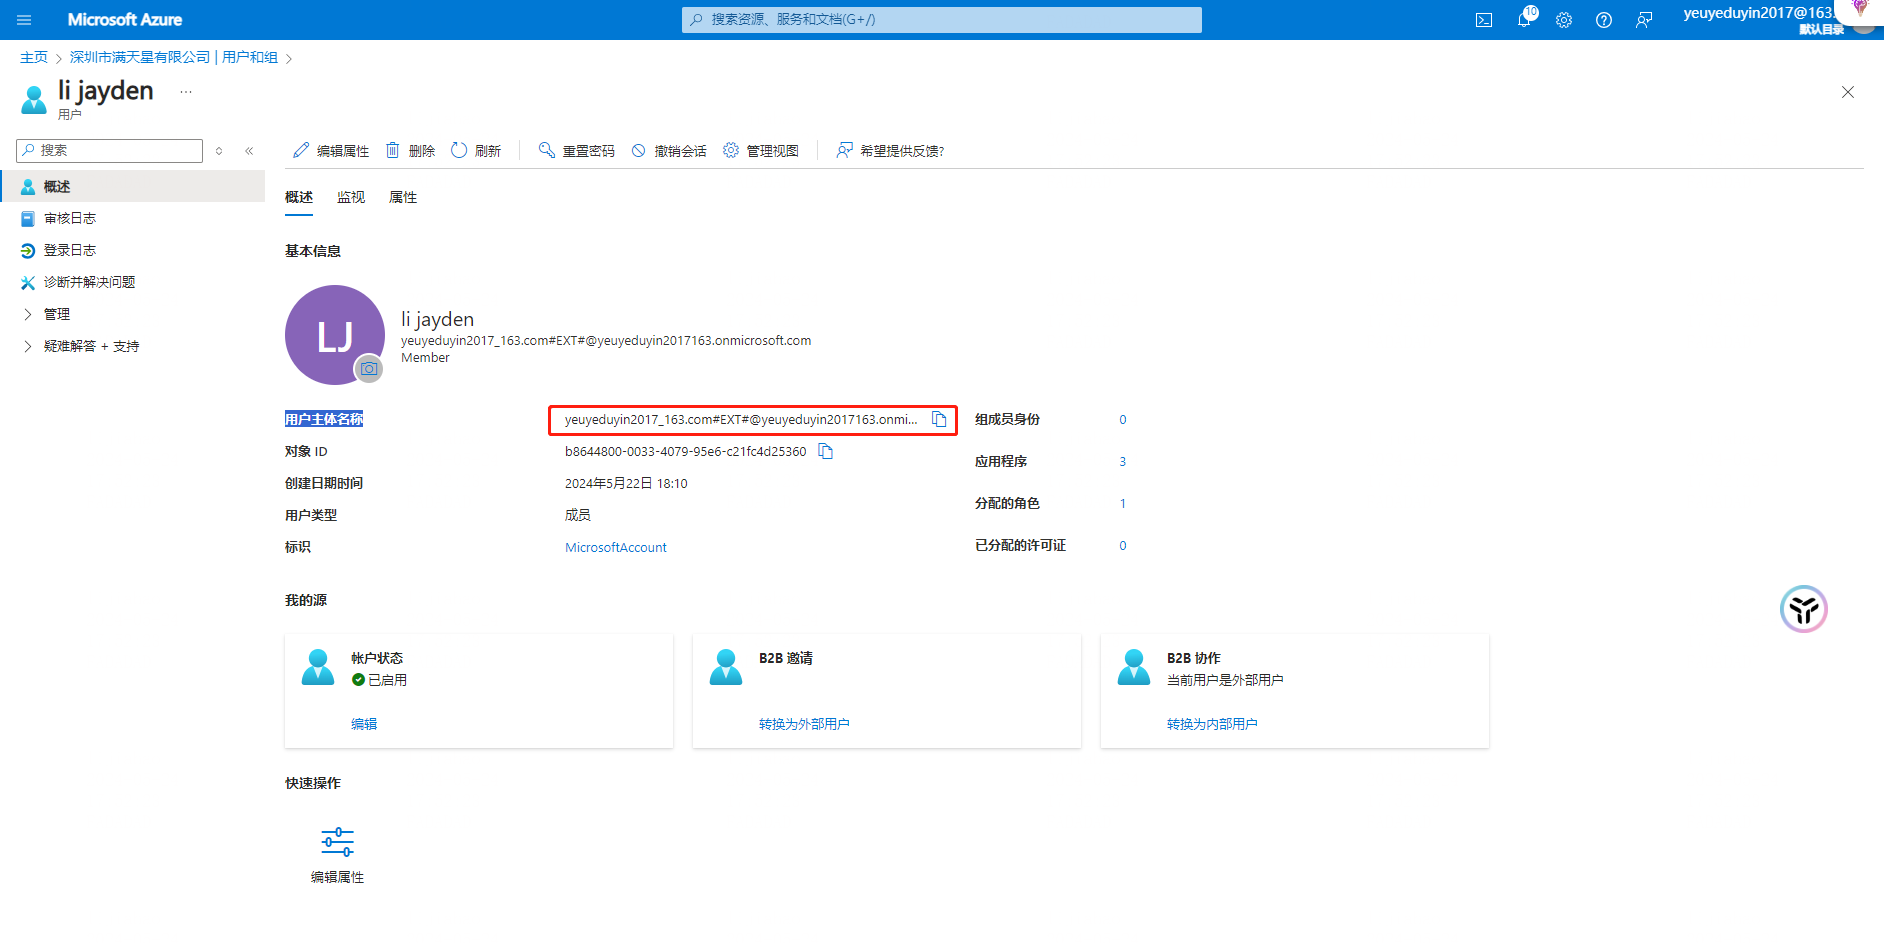Image resolution: width=1884 pixels, height=943 pixels.
Task: Open 组成员身份 count 0
Action: [1123, 420]
